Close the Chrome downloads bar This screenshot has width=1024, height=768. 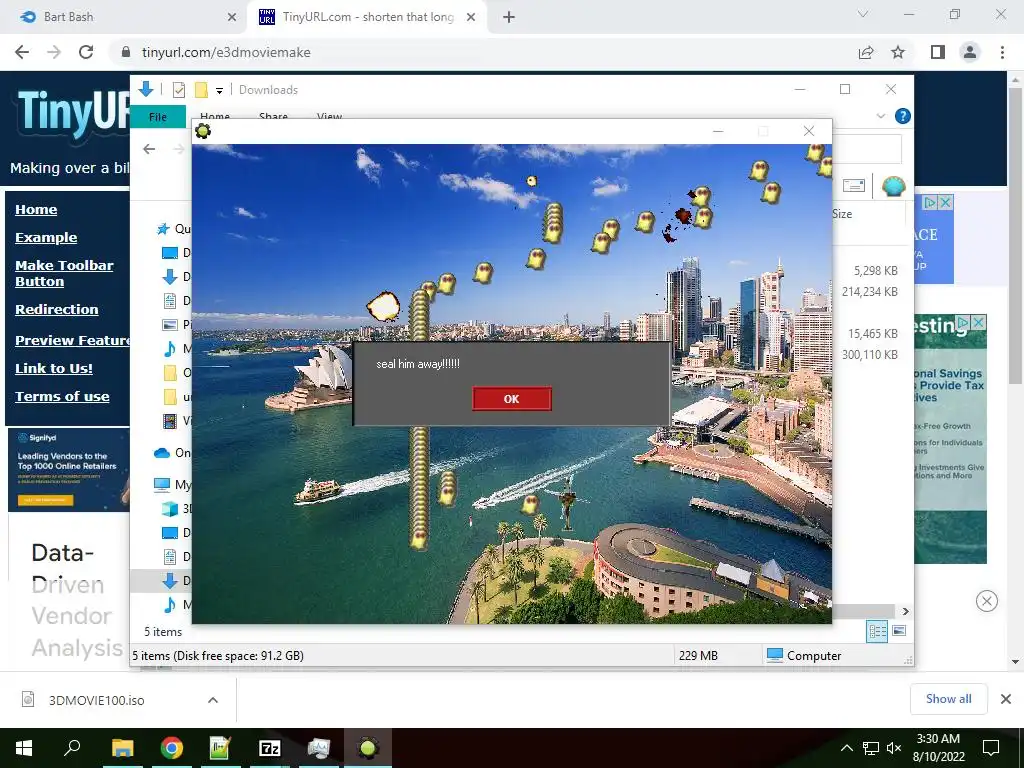point(1006,699)
